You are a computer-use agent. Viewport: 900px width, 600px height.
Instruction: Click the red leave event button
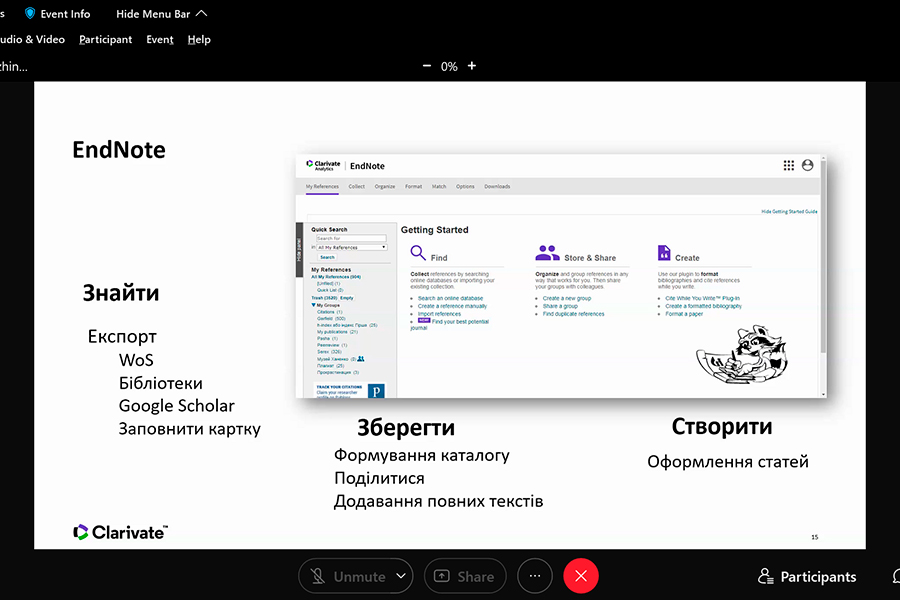[x=581, y=576]
